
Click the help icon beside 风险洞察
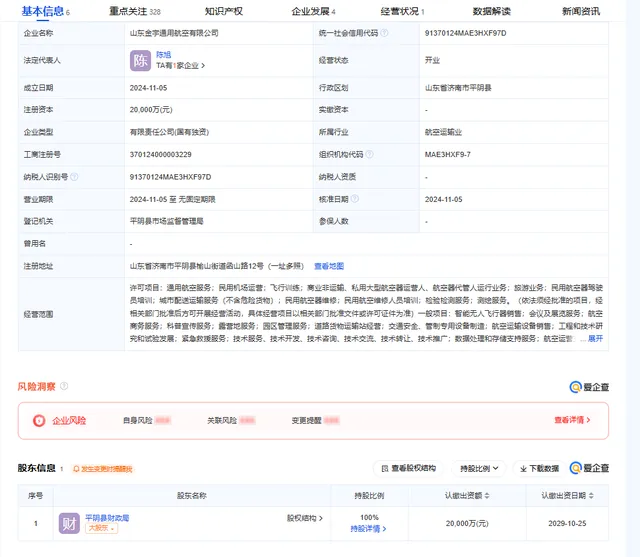(66, 386)
